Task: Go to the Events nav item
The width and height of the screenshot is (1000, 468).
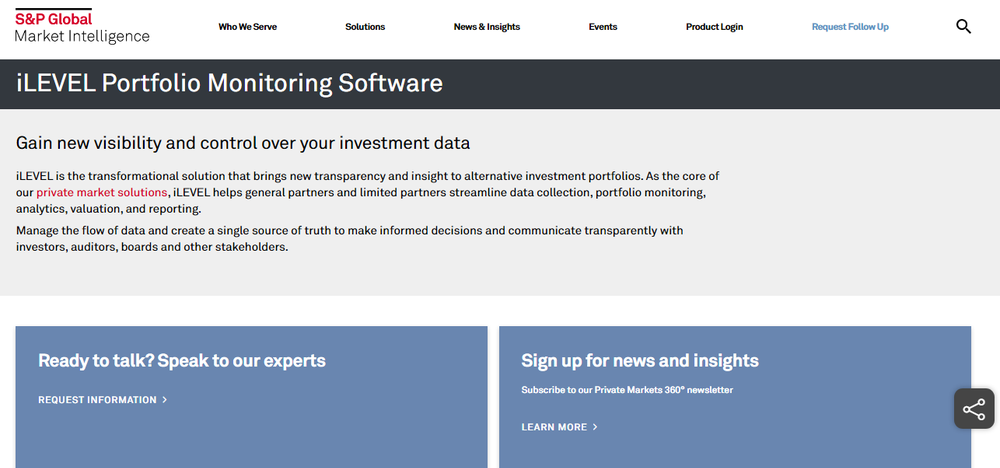Action: click(603, 27)
